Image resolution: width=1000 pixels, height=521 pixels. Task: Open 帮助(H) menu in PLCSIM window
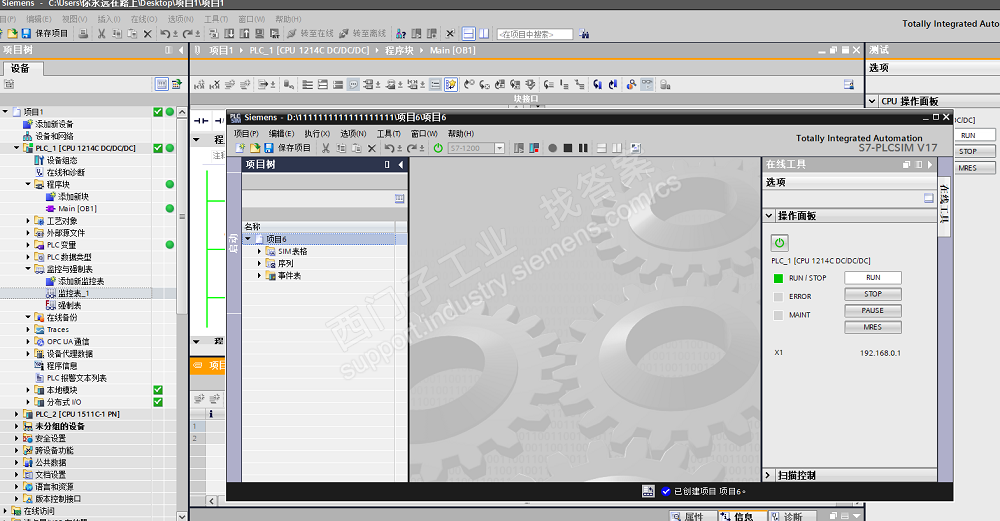coord(460,133)
